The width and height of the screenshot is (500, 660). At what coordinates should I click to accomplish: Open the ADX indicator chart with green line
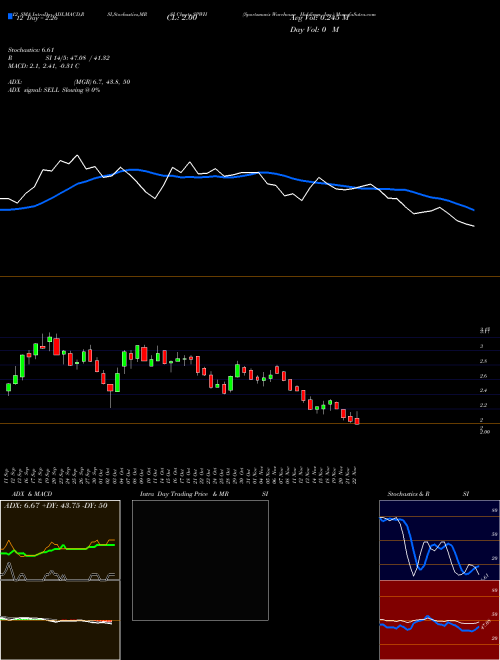pyautogui.click(x=60, y=540)
